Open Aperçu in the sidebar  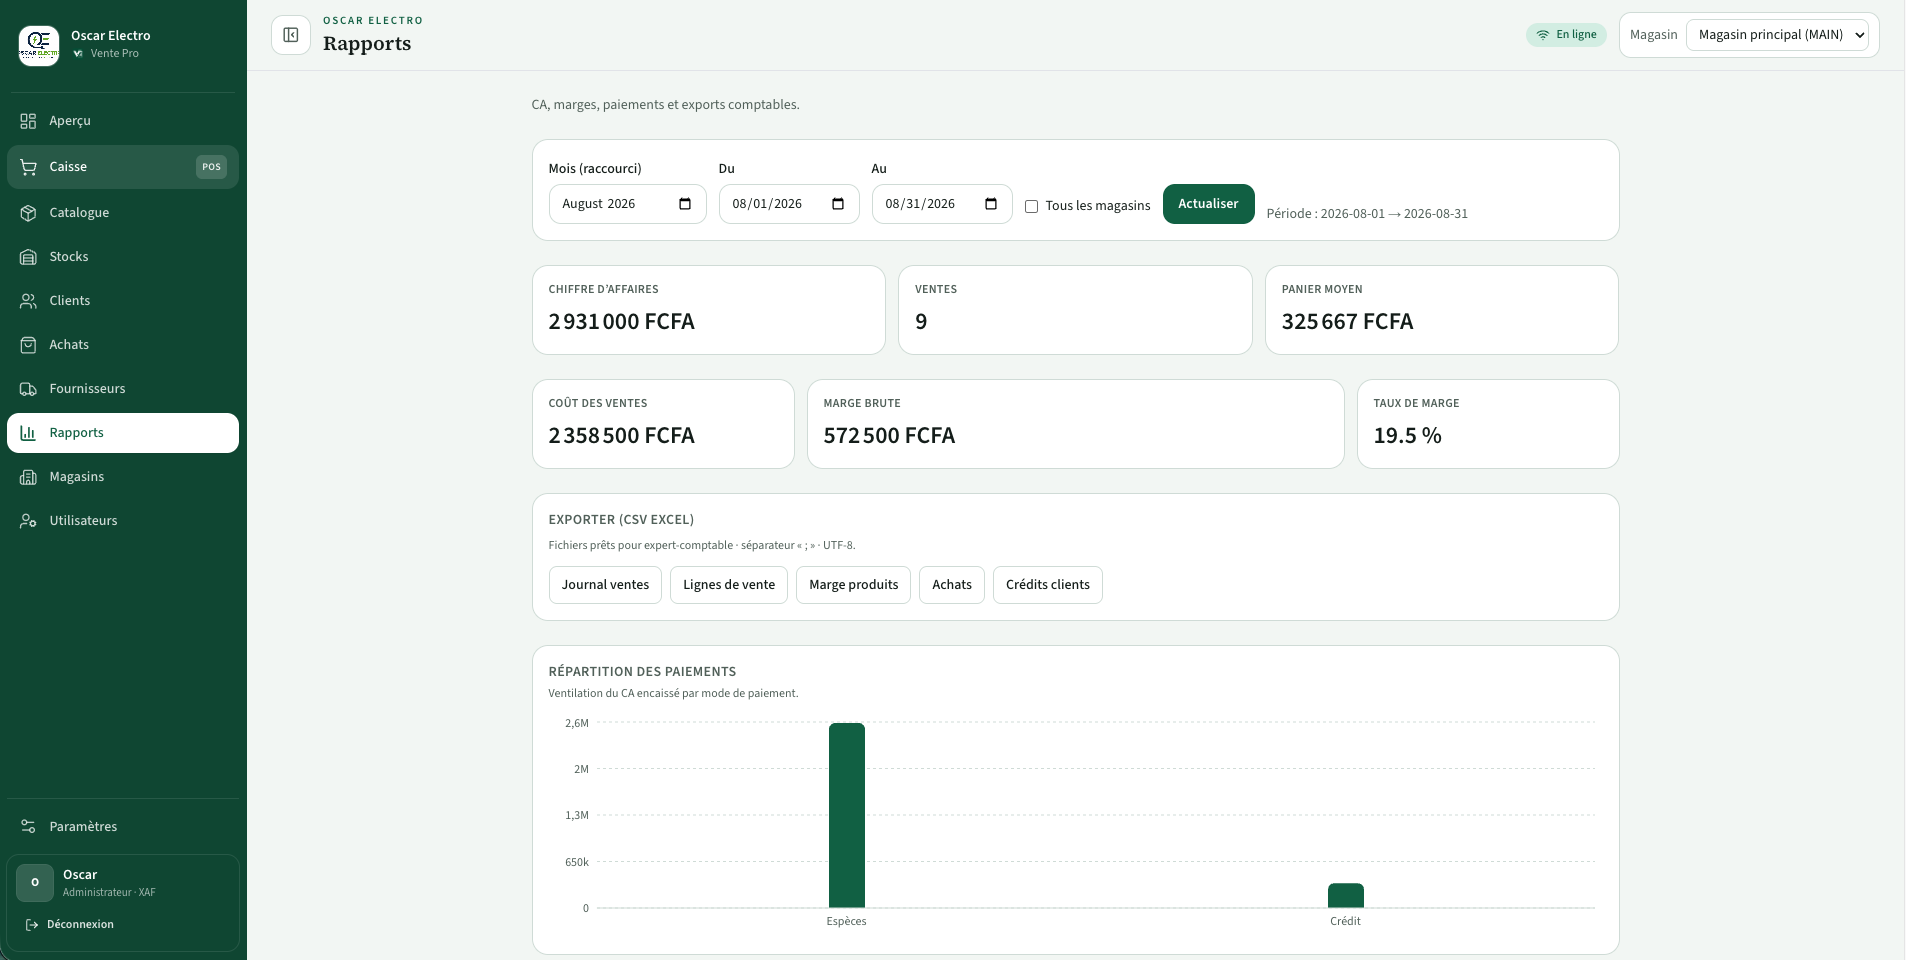click(123, 121)
